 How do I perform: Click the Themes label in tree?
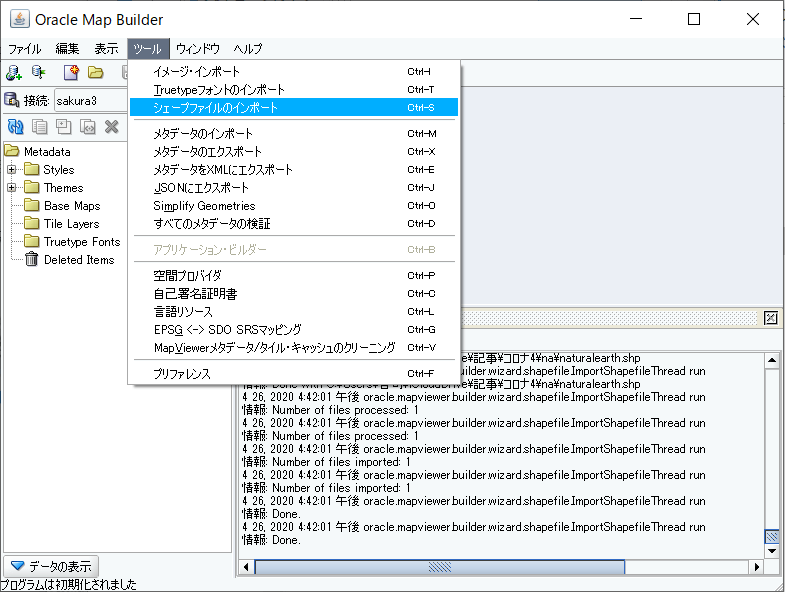pos(64,188)
